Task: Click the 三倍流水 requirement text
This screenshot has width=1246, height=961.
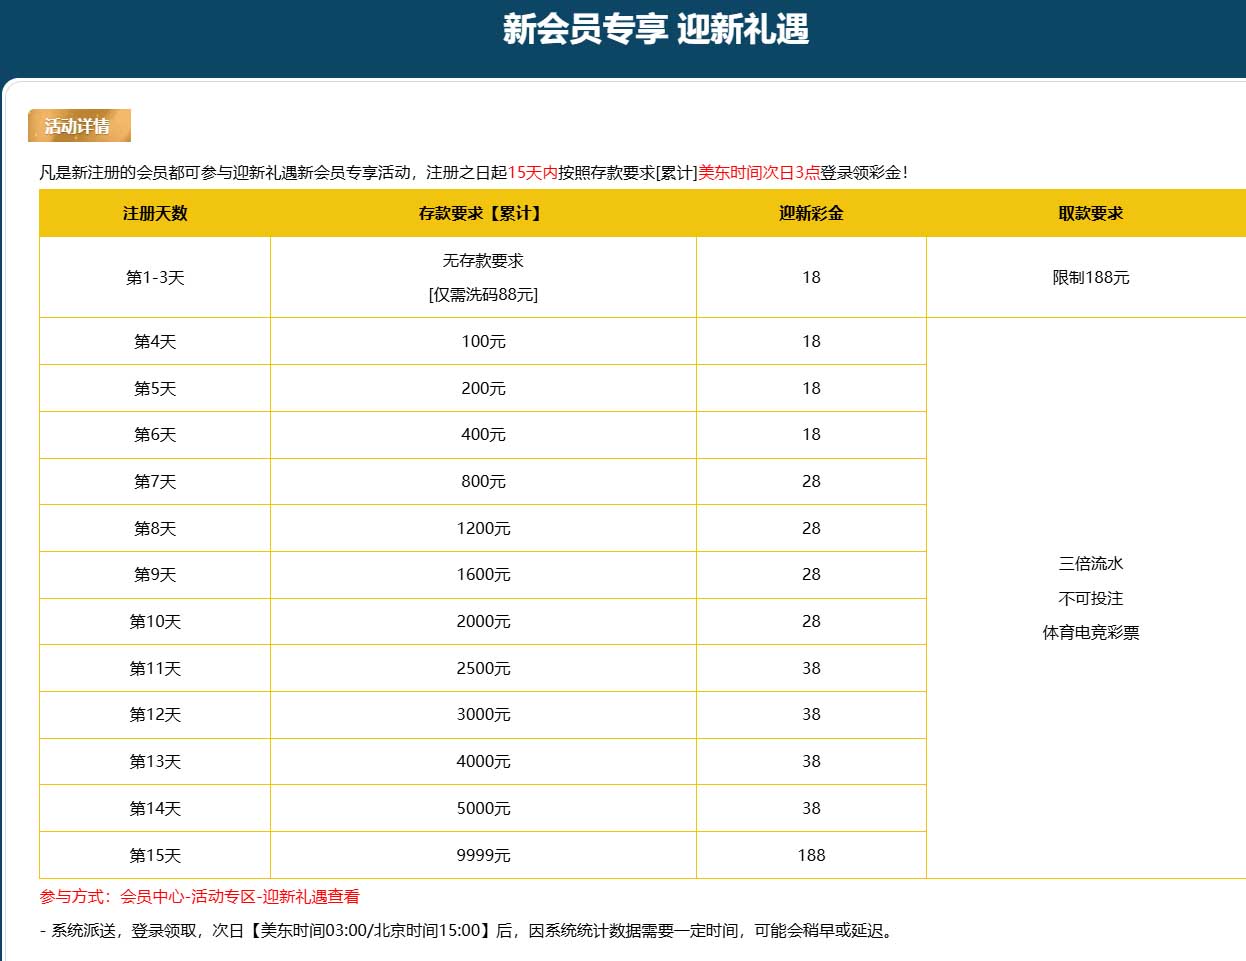Action: tap(1090, 564)
